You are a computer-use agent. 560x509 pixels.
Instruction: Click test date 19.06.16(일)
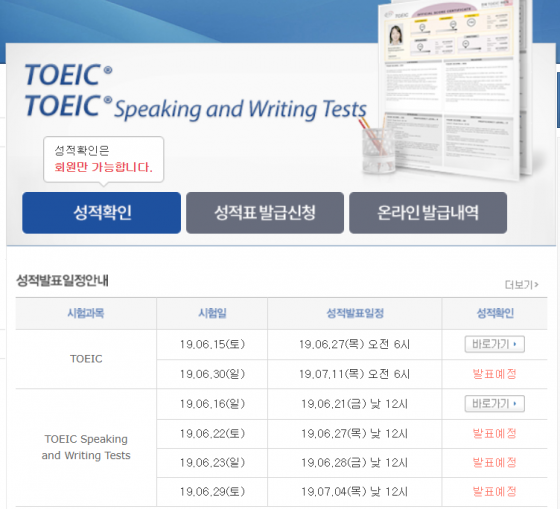click(212, 404)
